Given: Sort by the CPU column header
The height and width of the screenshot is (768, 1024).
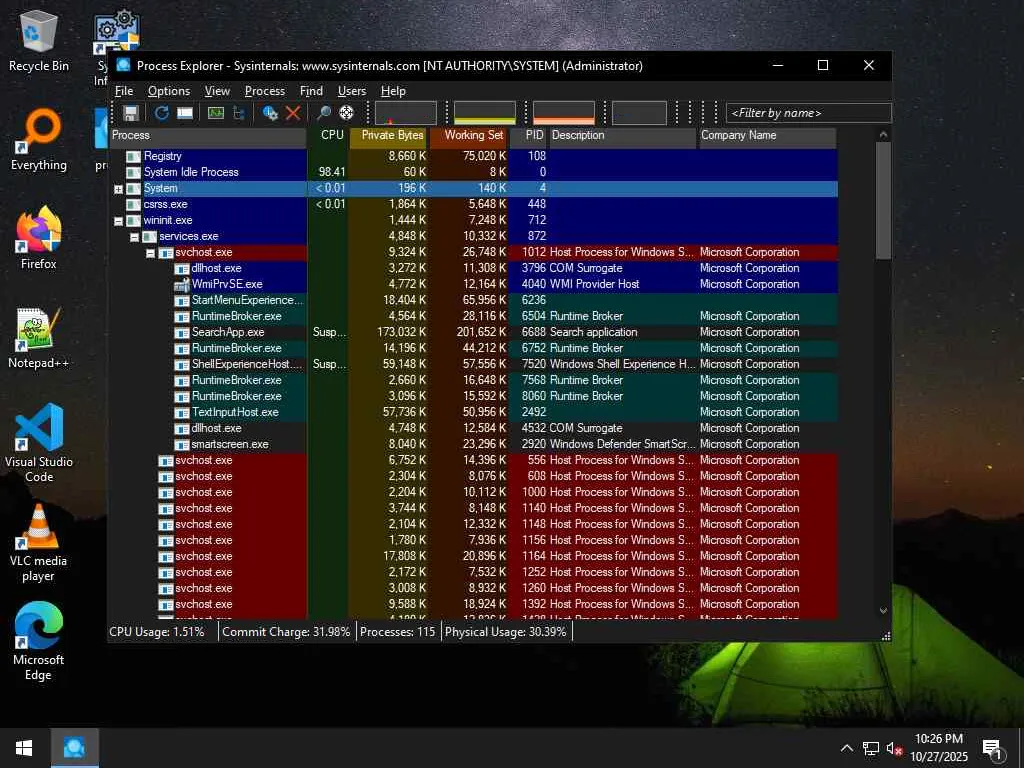Looking at the screenshot, I should pyautogui.click(x=329, y=135).
